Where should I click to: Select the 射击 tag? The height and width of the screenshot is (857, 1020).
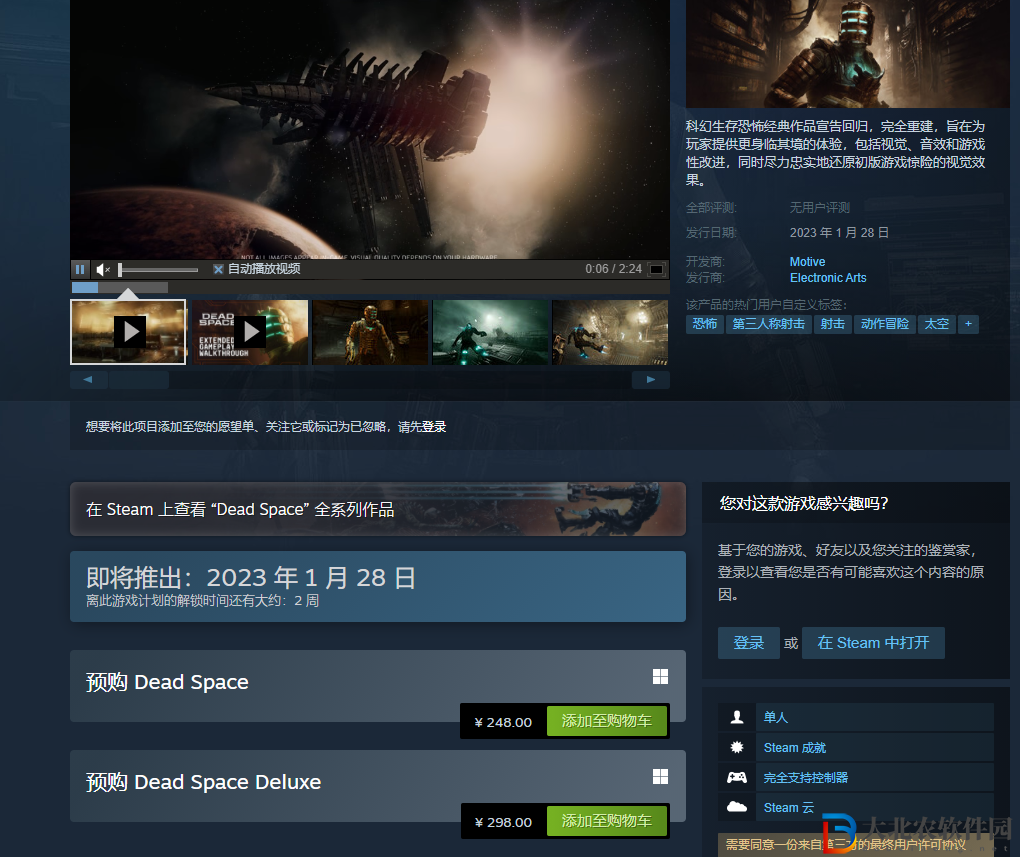[x=833, y=324]
